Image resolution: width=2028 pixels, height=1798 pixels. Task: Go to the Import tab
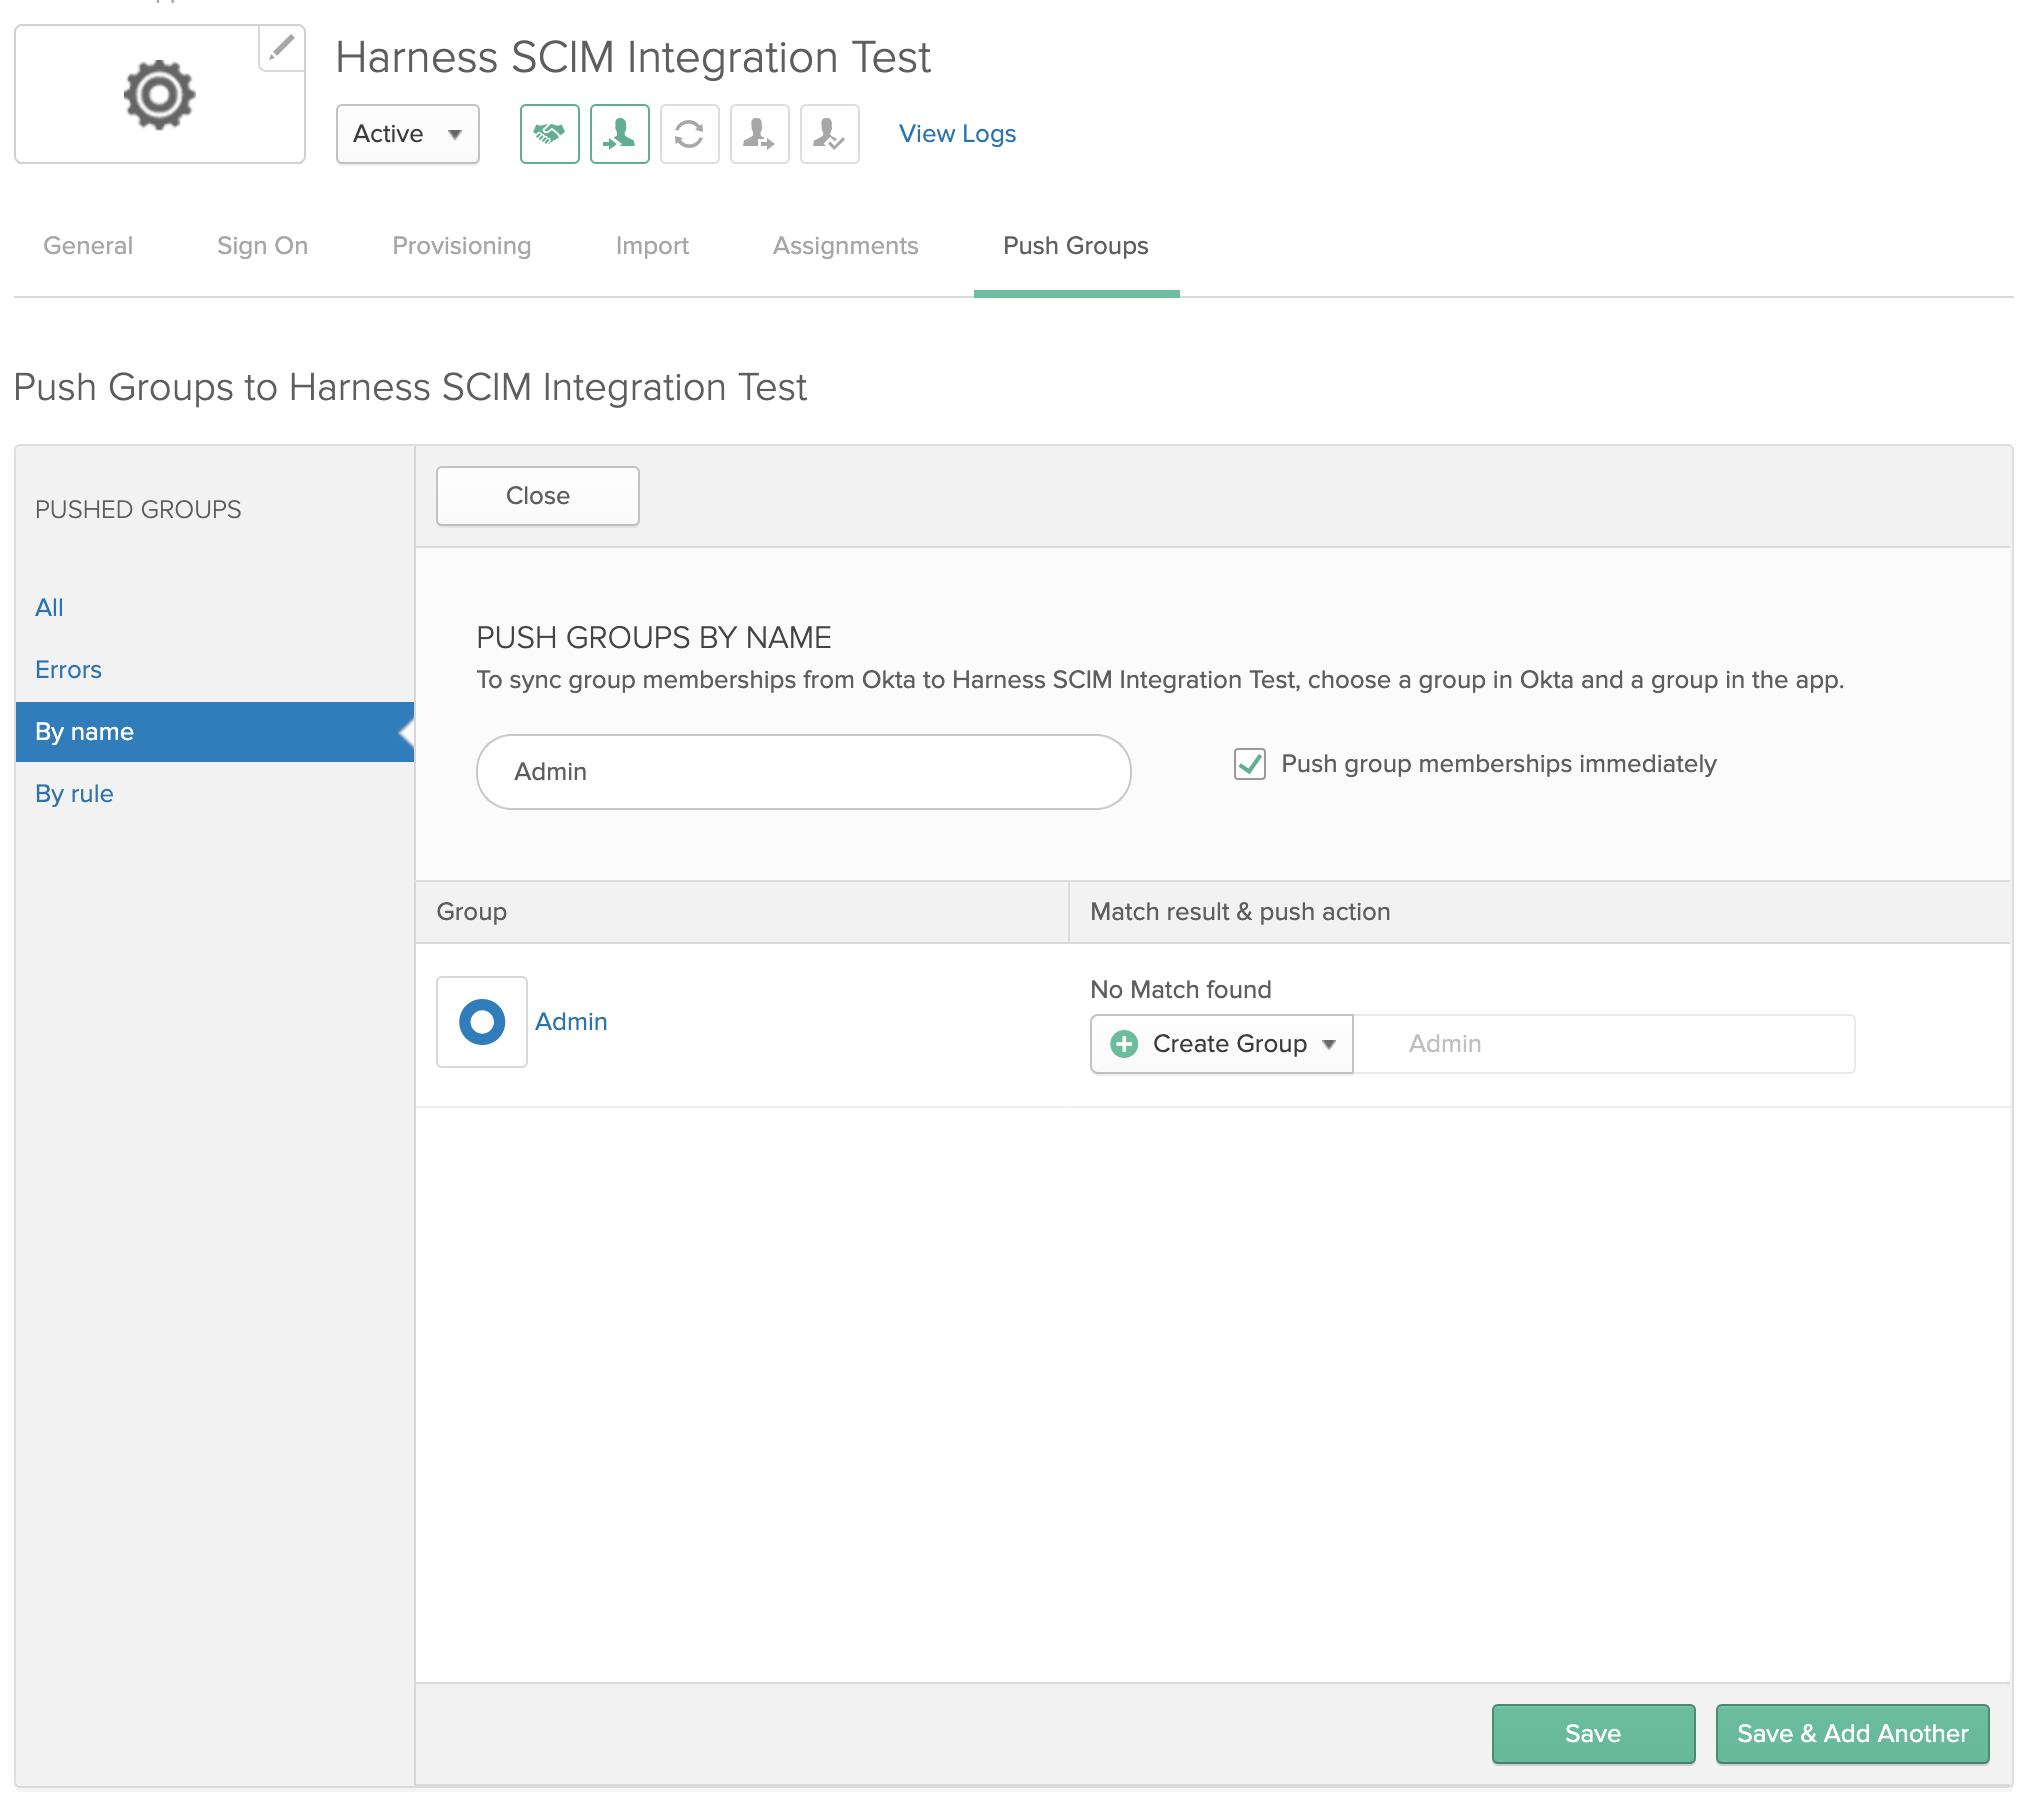click(x=652, y=246)
